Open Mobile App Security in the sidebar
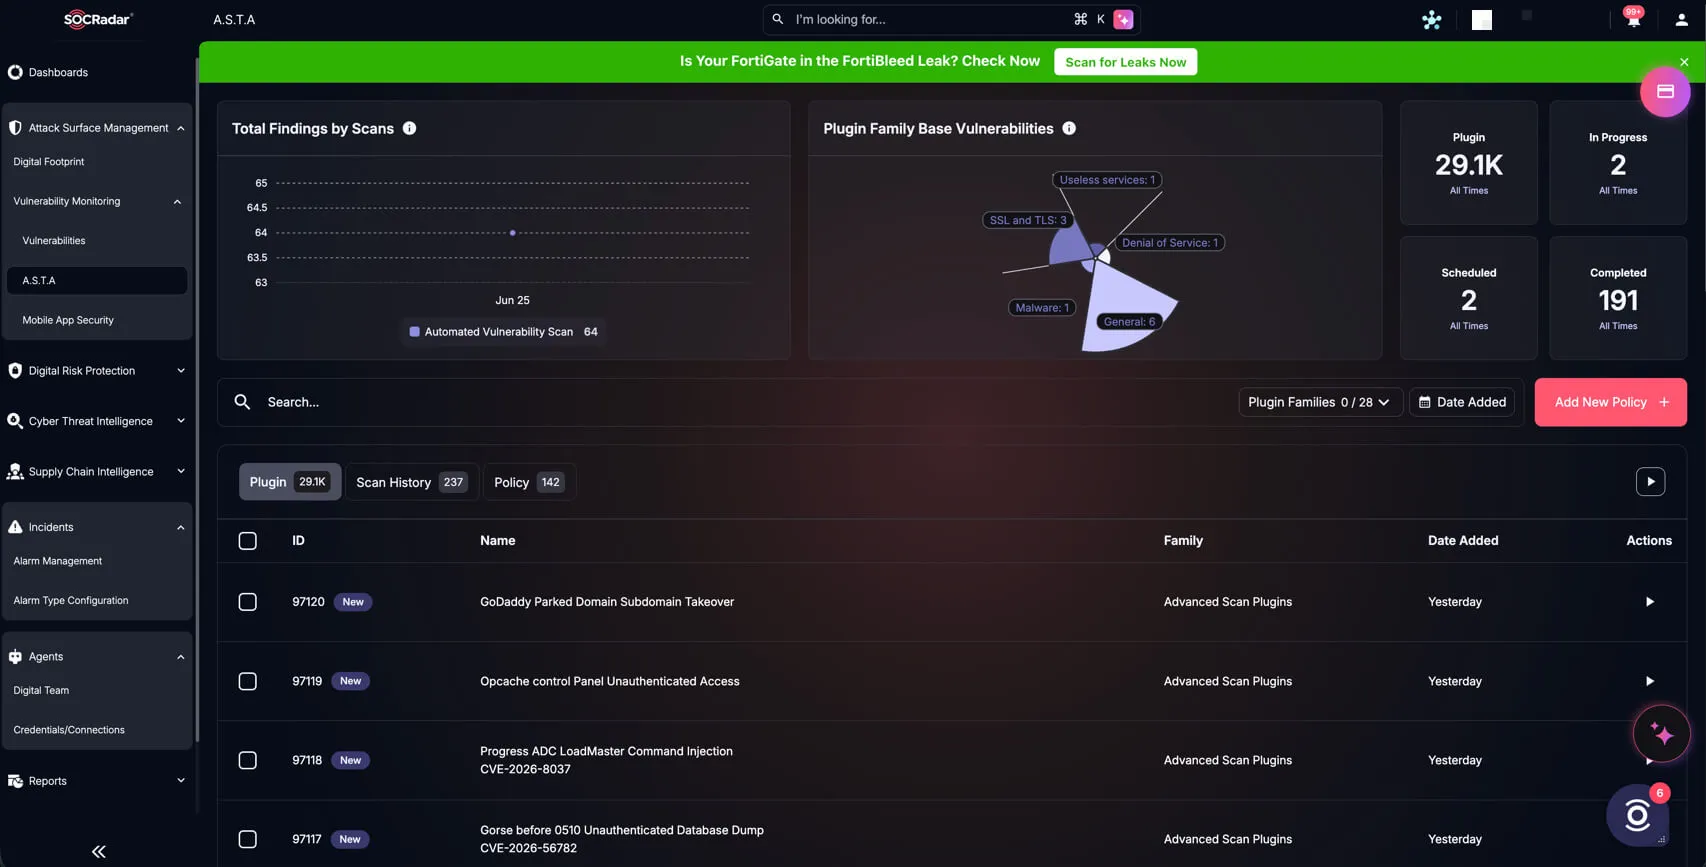The width and height of the screenshot is (1706, 867). pos(68,320)
